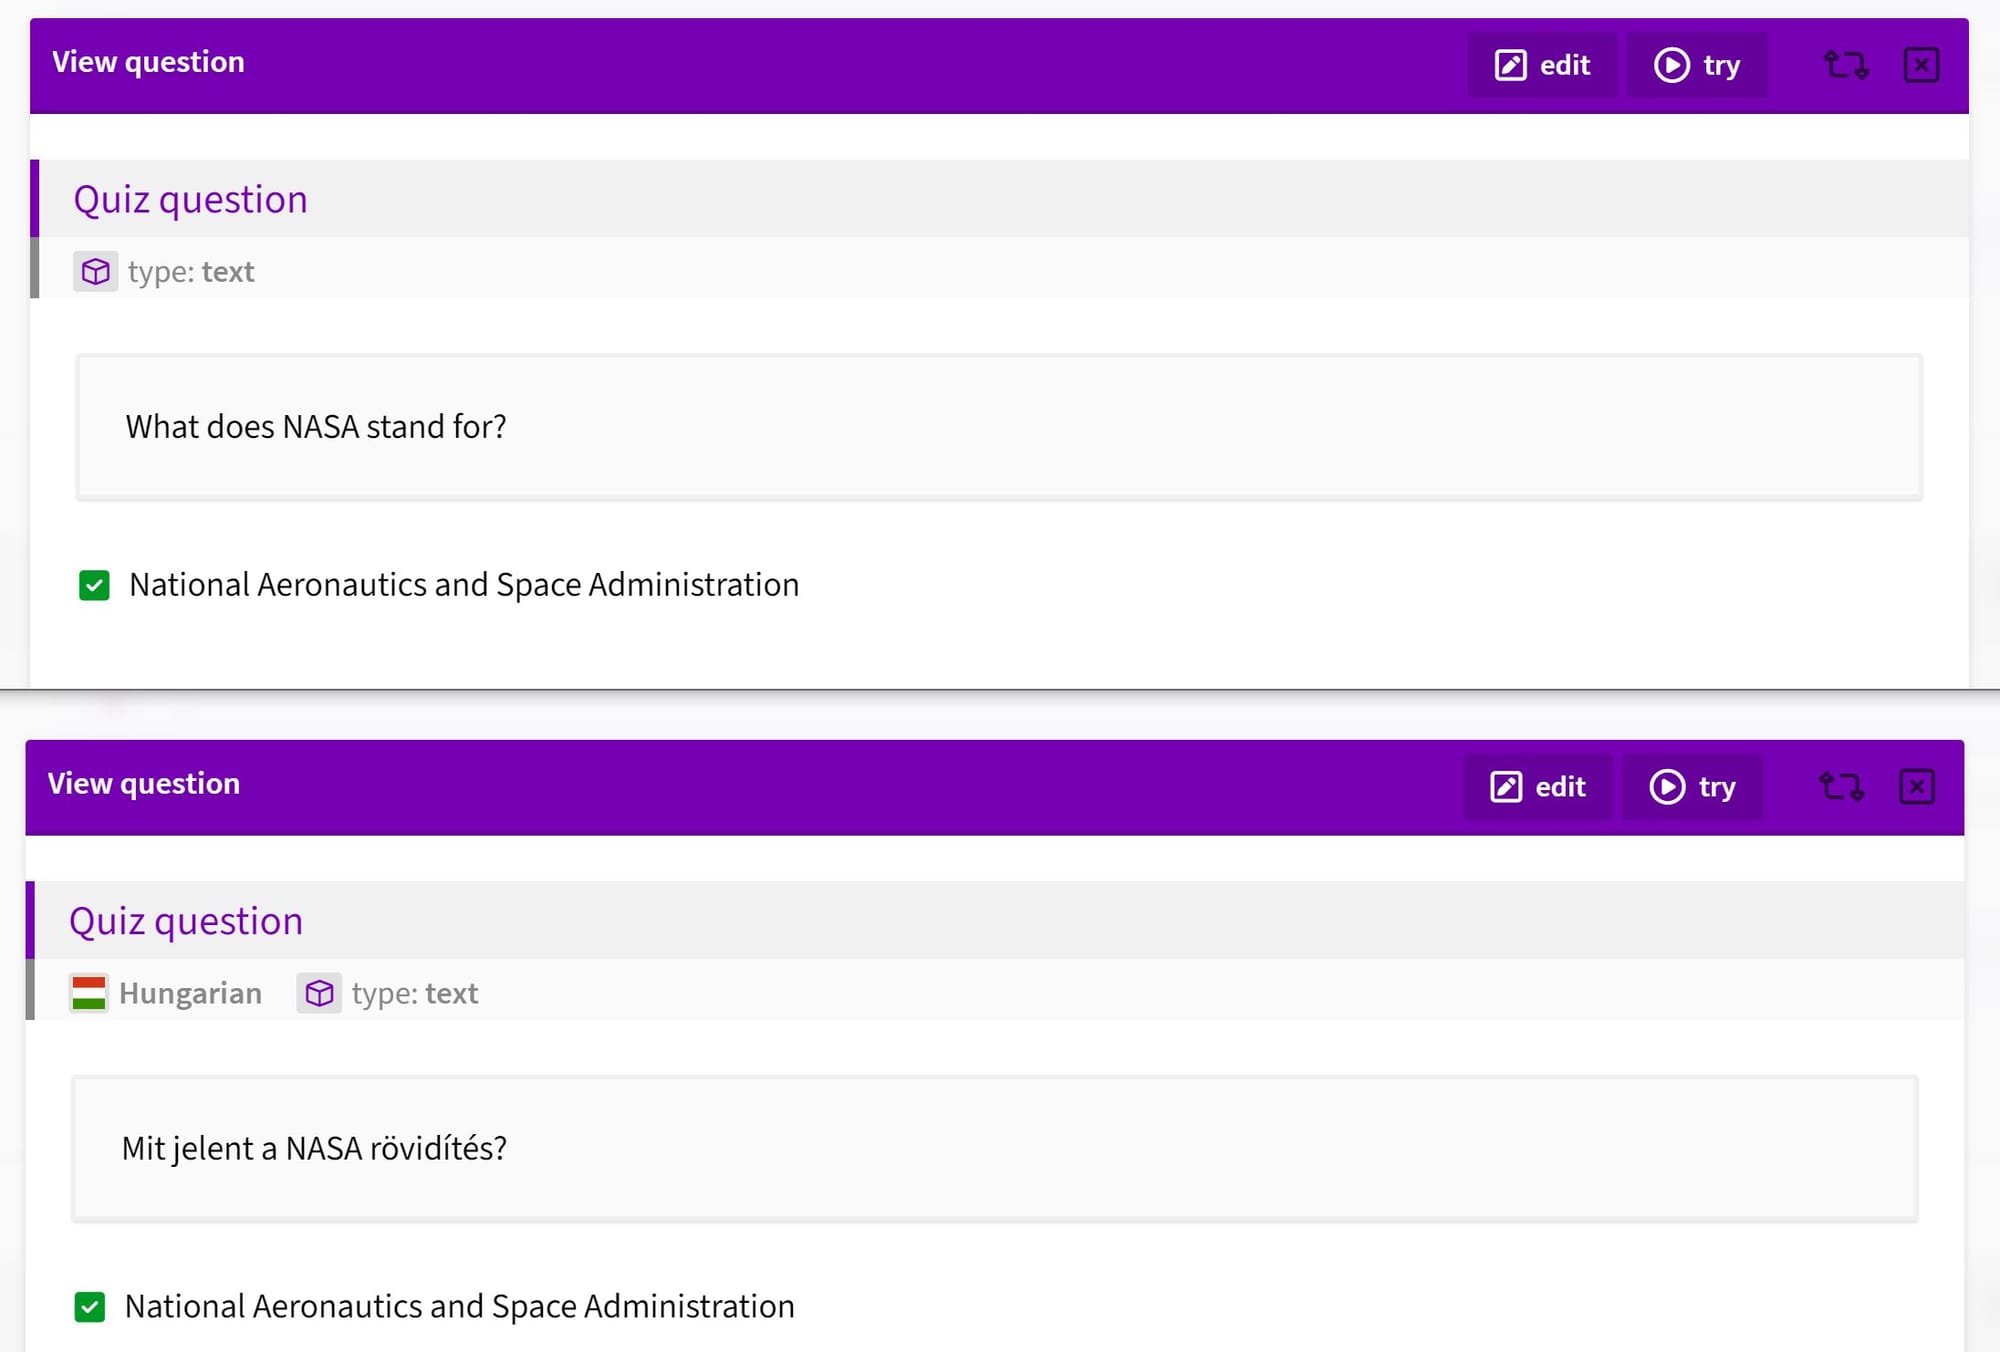Image resolution: width=2000 pixels, height=1352 pixels.
Task: Click bottom 'Quiz question' heading
Action: coord(186,921)
